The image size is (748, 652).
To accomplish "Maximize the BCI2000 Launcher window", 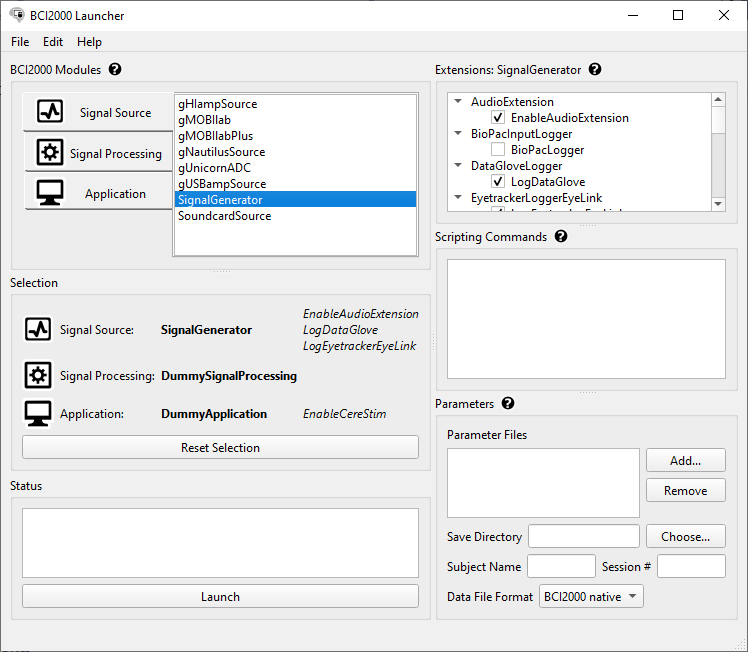I will point(678,15).
